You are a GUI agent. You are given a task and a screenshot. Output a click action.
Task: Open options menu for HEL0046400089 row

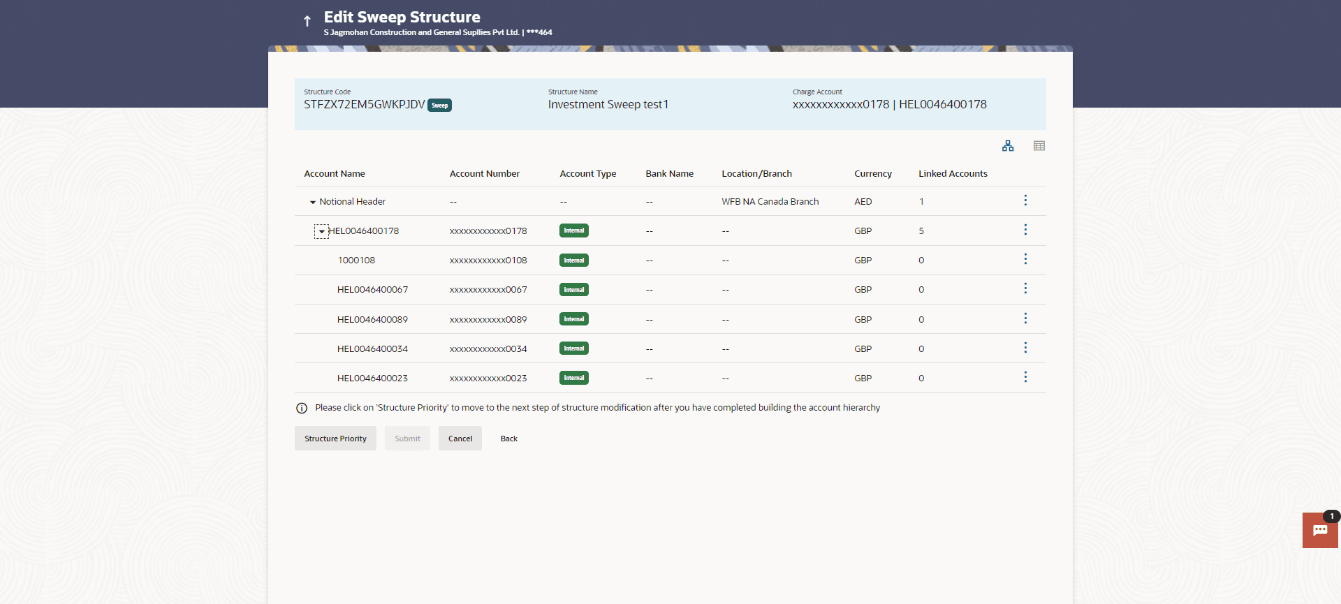[1025, 319]
